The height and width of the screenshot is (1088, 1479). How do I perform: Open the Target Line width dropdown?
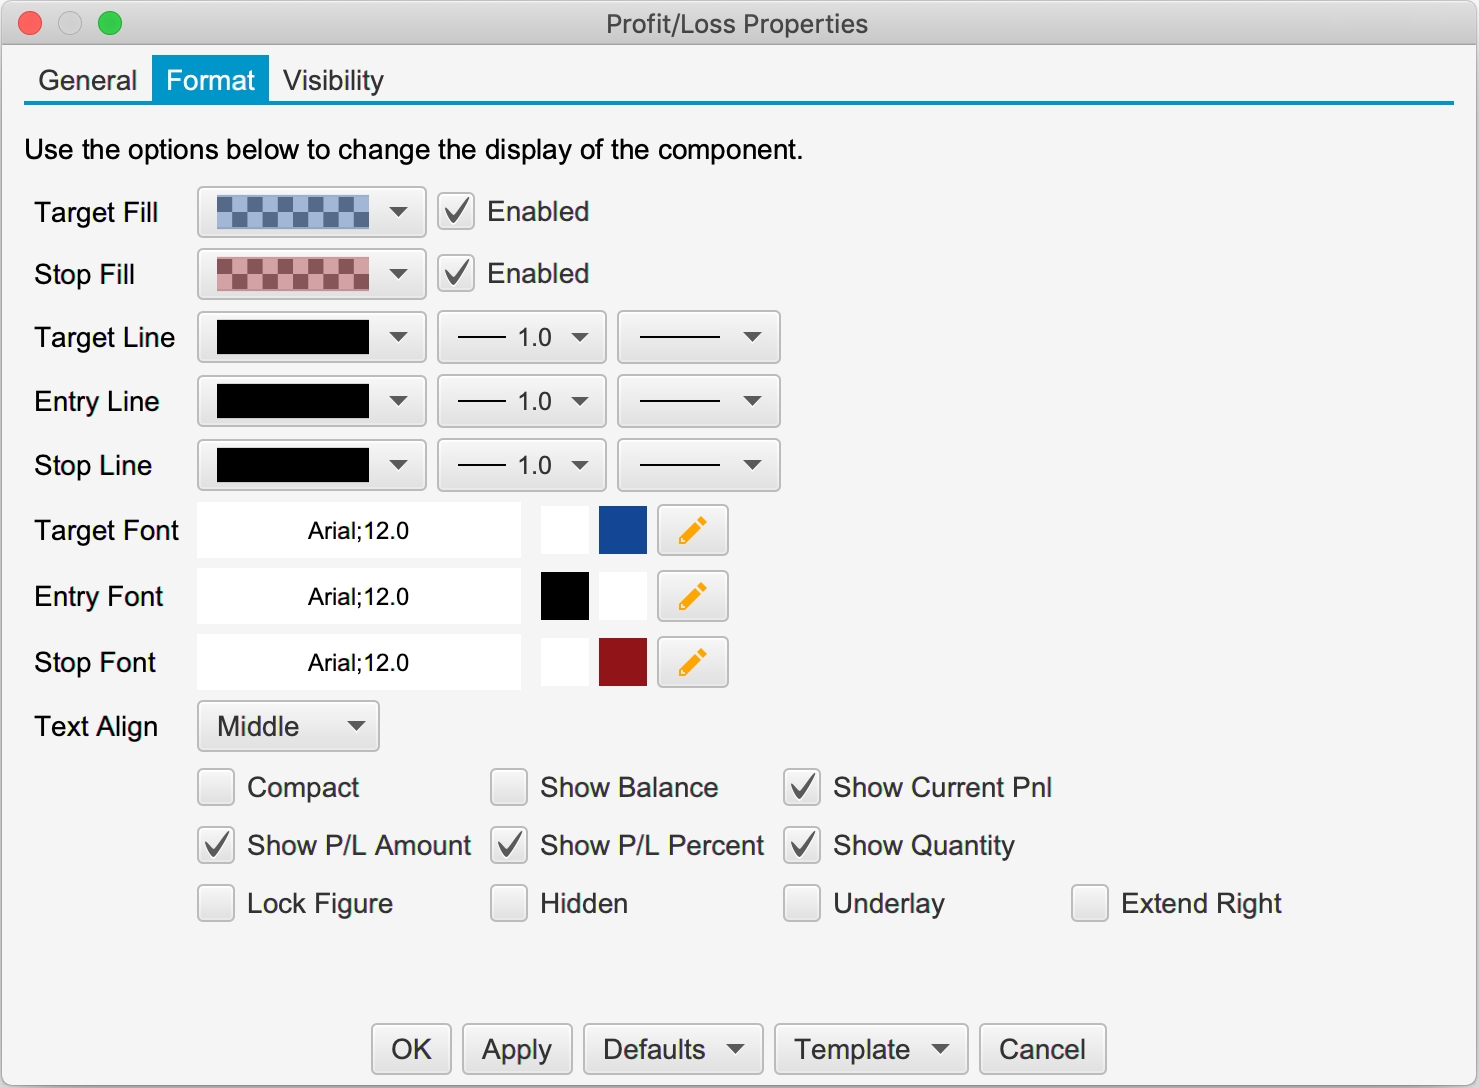[522, 337]
